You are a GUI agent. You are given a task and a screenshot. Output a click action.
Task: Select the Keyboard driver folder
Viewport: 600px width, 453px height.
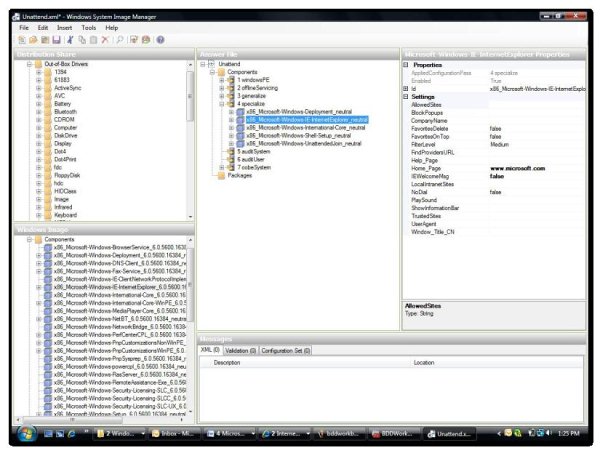point(65,215)
